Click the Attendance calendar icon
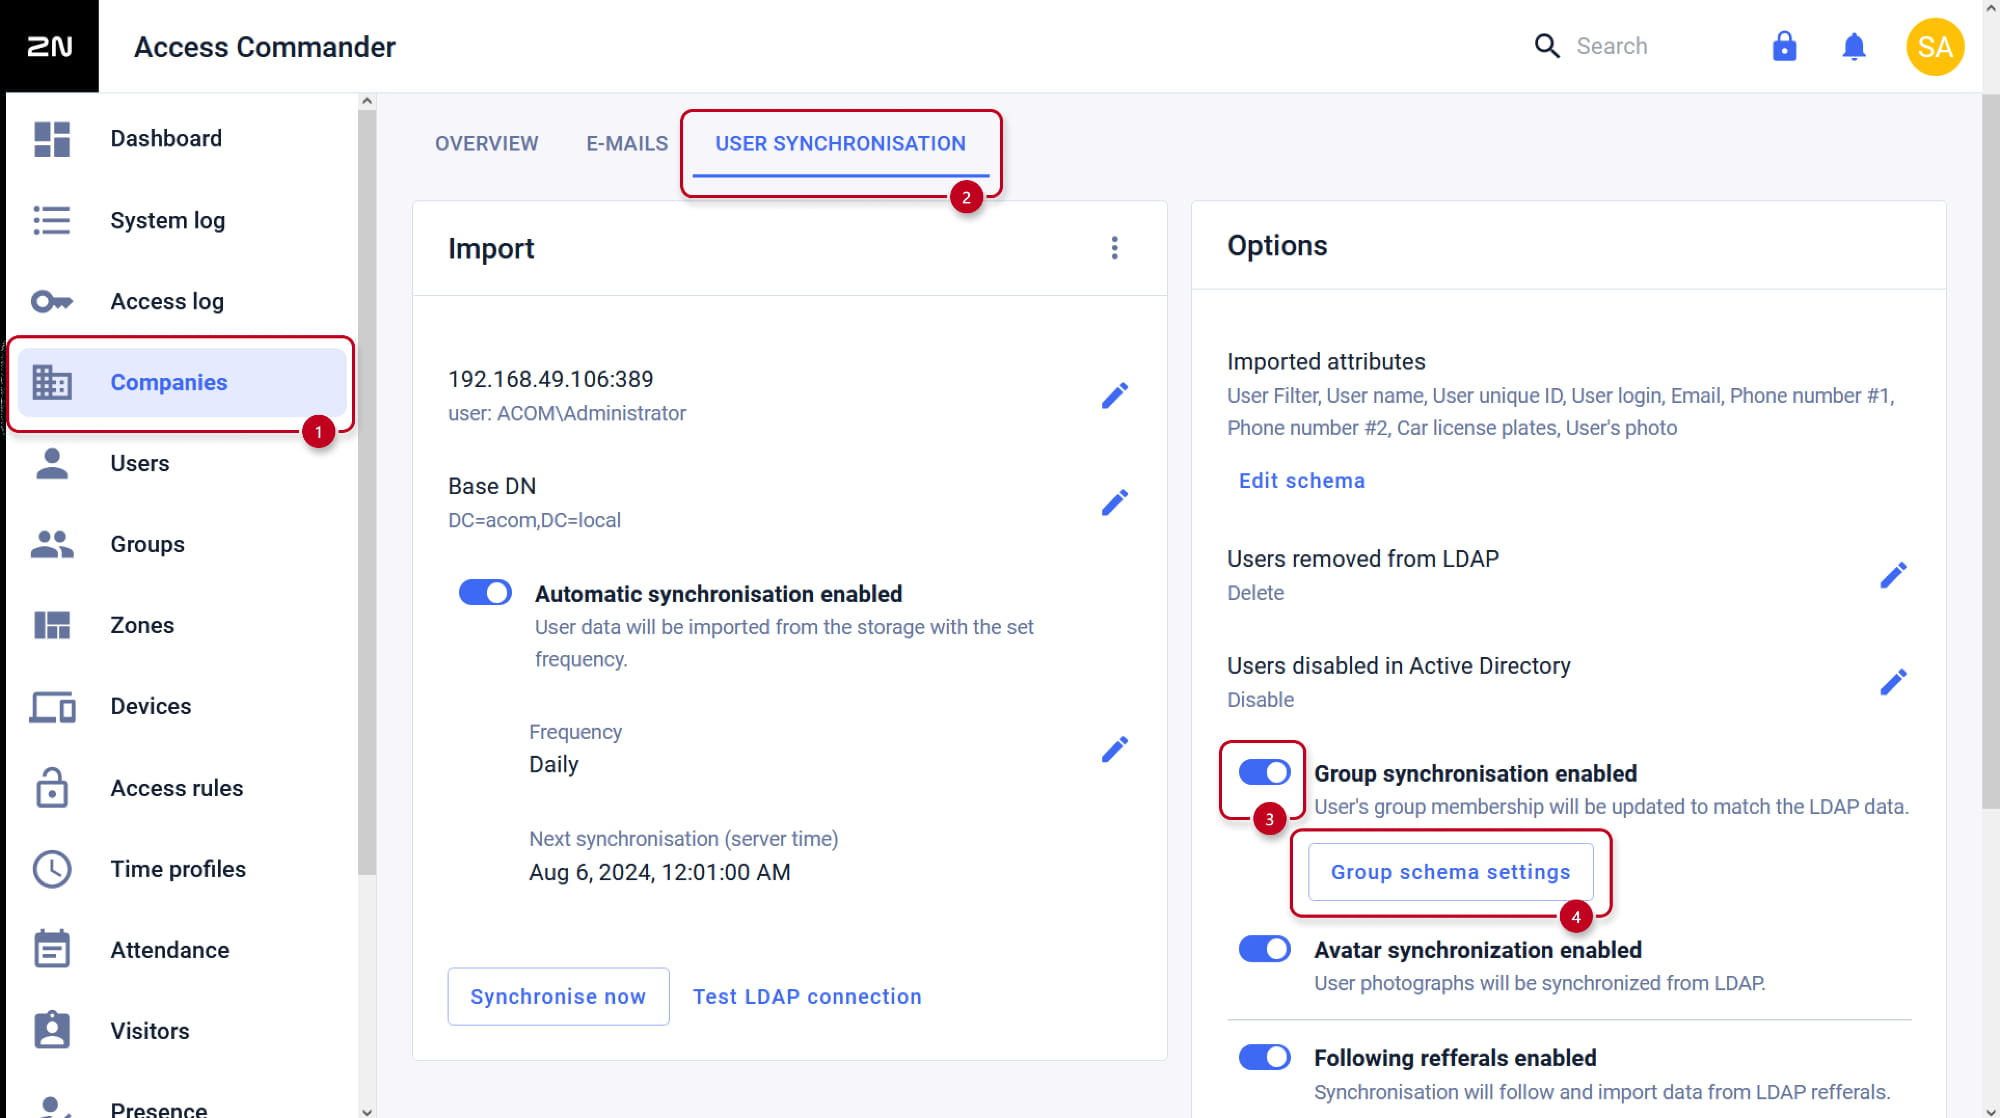Viewport: 2000px width, 1118px height. (52, 949)
